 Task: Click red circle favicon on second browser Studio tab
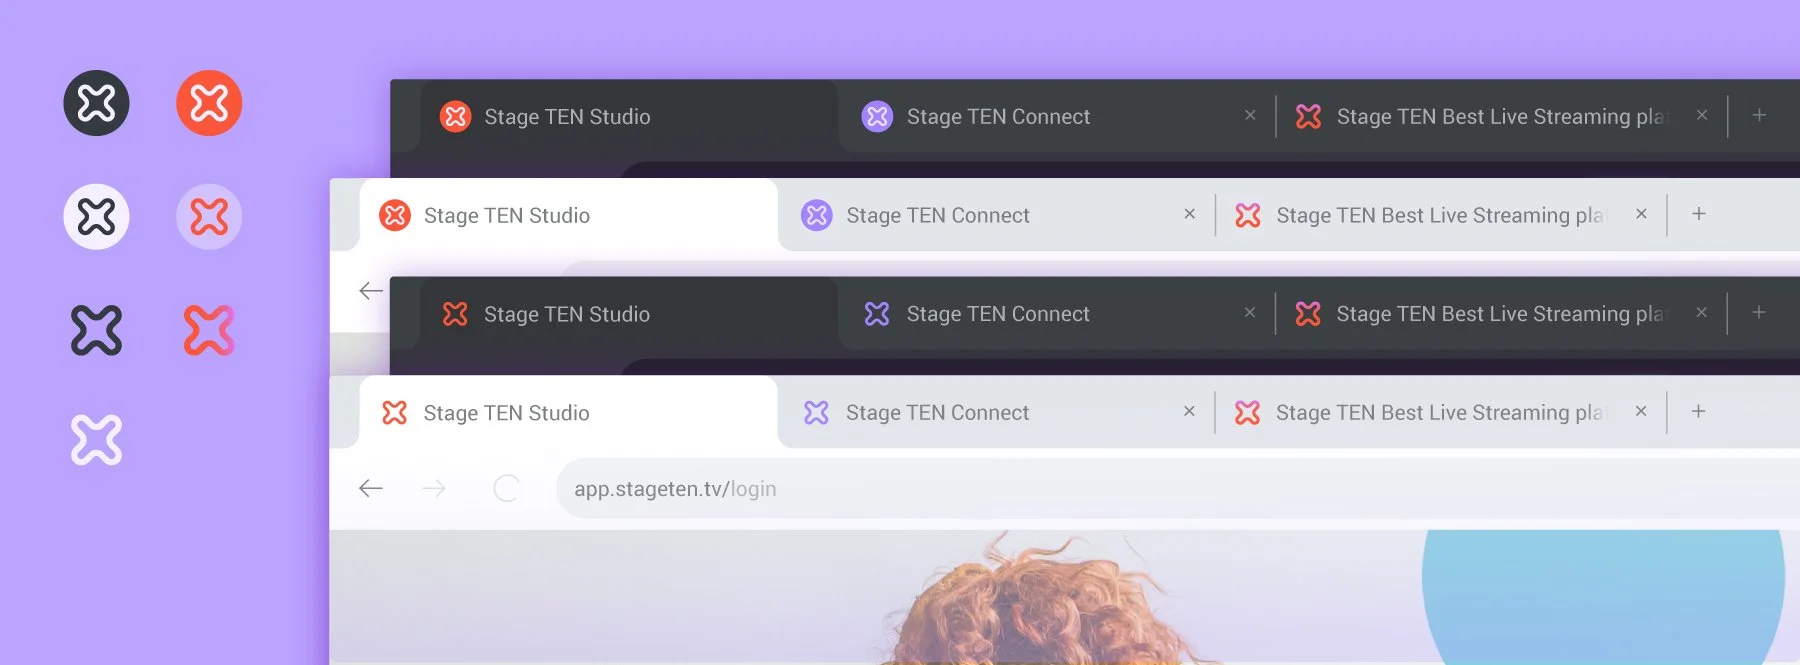(x=395, y=215)
